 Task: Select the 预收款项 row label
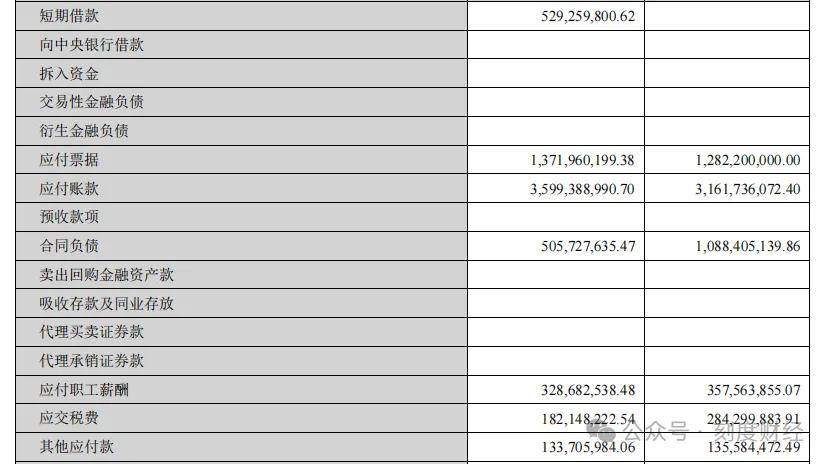[x=69, y=217]
